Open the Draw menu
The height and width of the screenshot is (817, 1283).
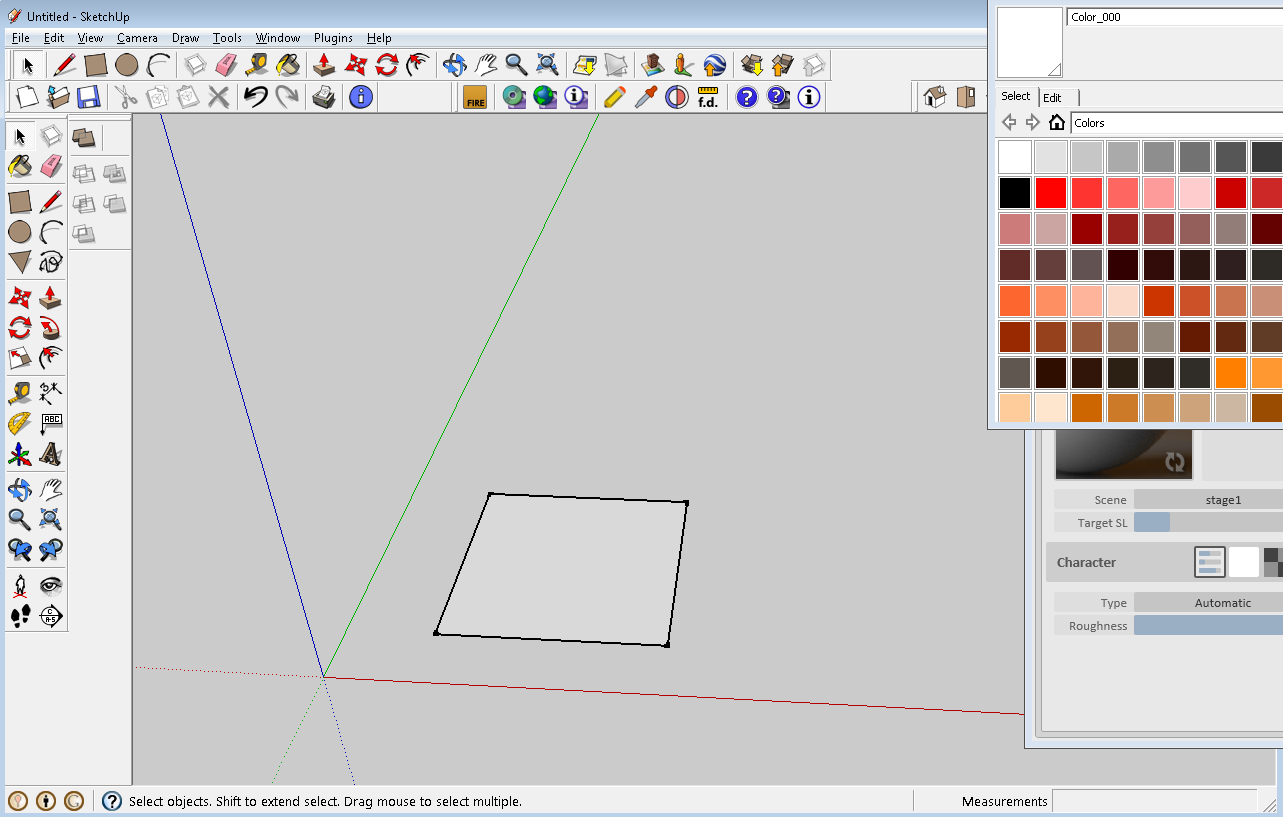point(185,38)
